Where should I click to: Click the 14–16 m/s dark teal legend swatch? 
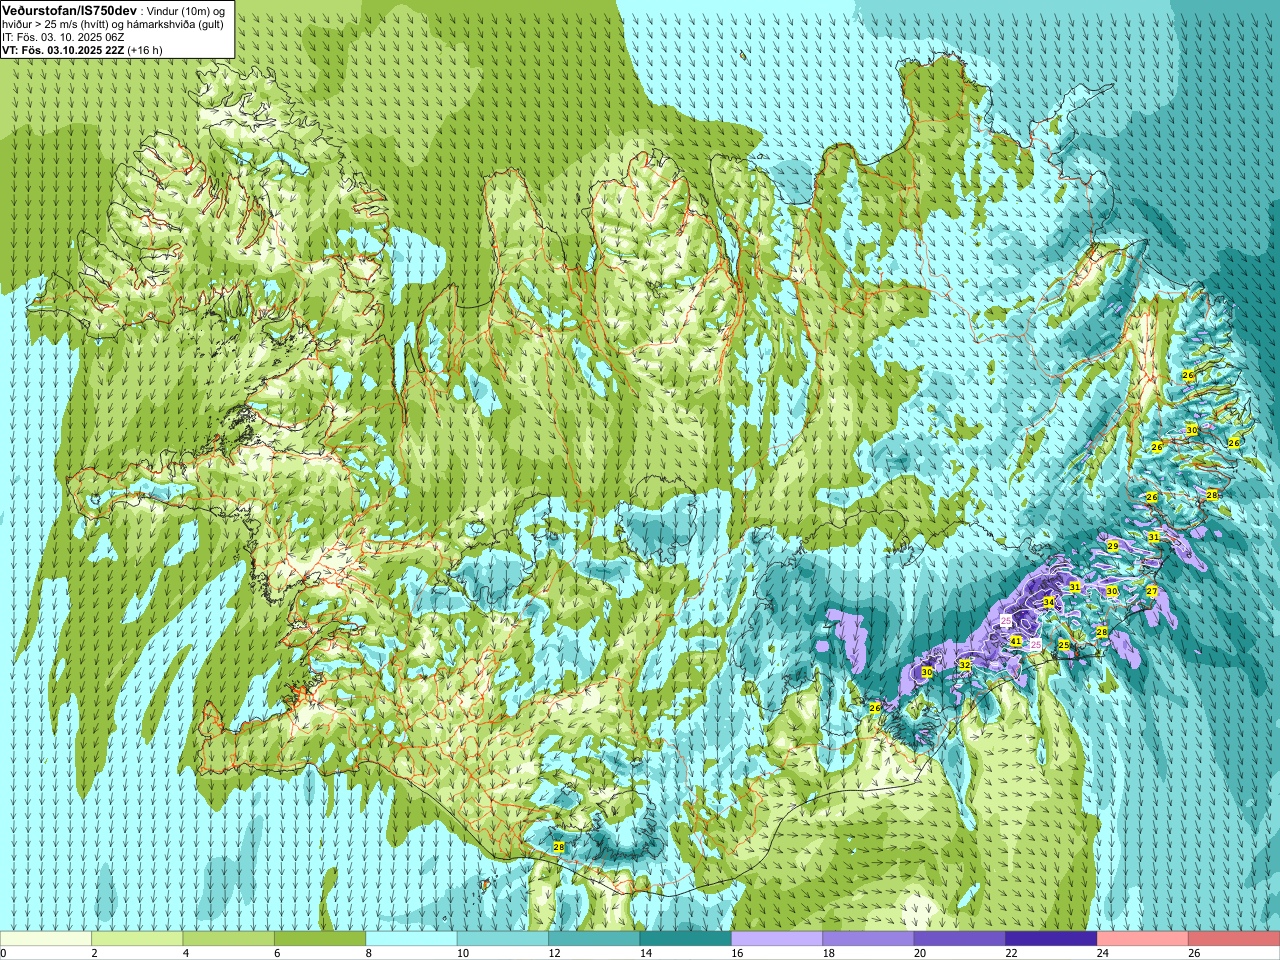pyautogui.click(x=686, y=939)
